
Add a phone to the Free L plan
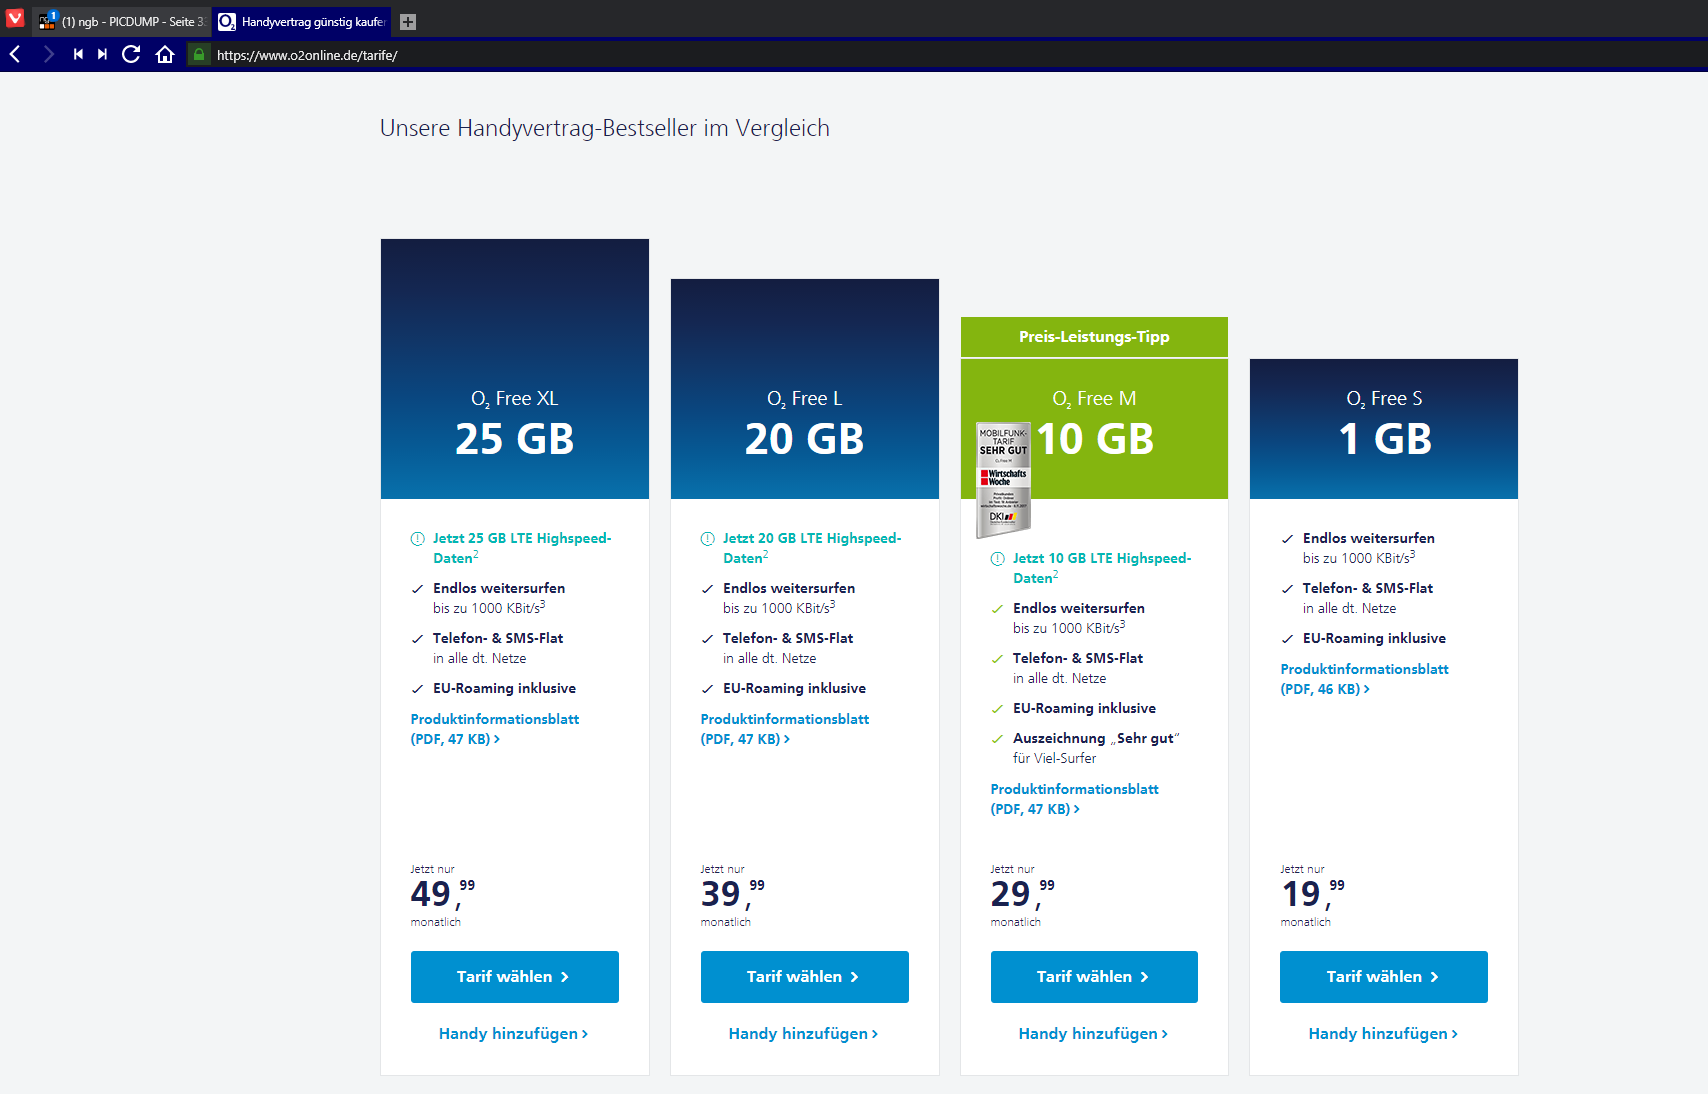(804, 1034)
